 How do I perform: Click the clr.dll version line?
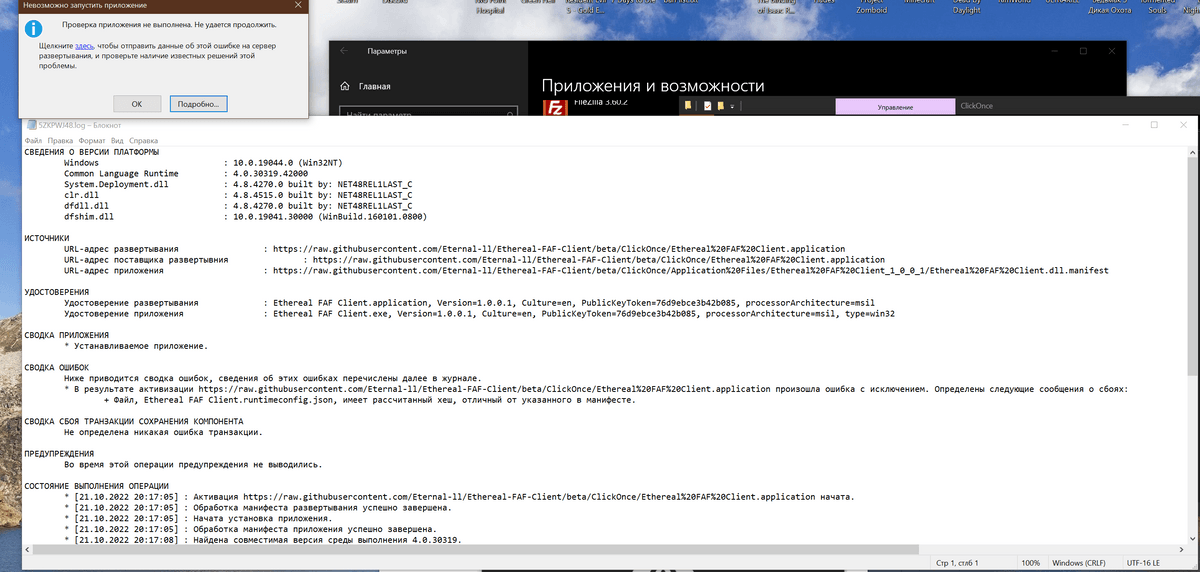(x=238, y=195)
